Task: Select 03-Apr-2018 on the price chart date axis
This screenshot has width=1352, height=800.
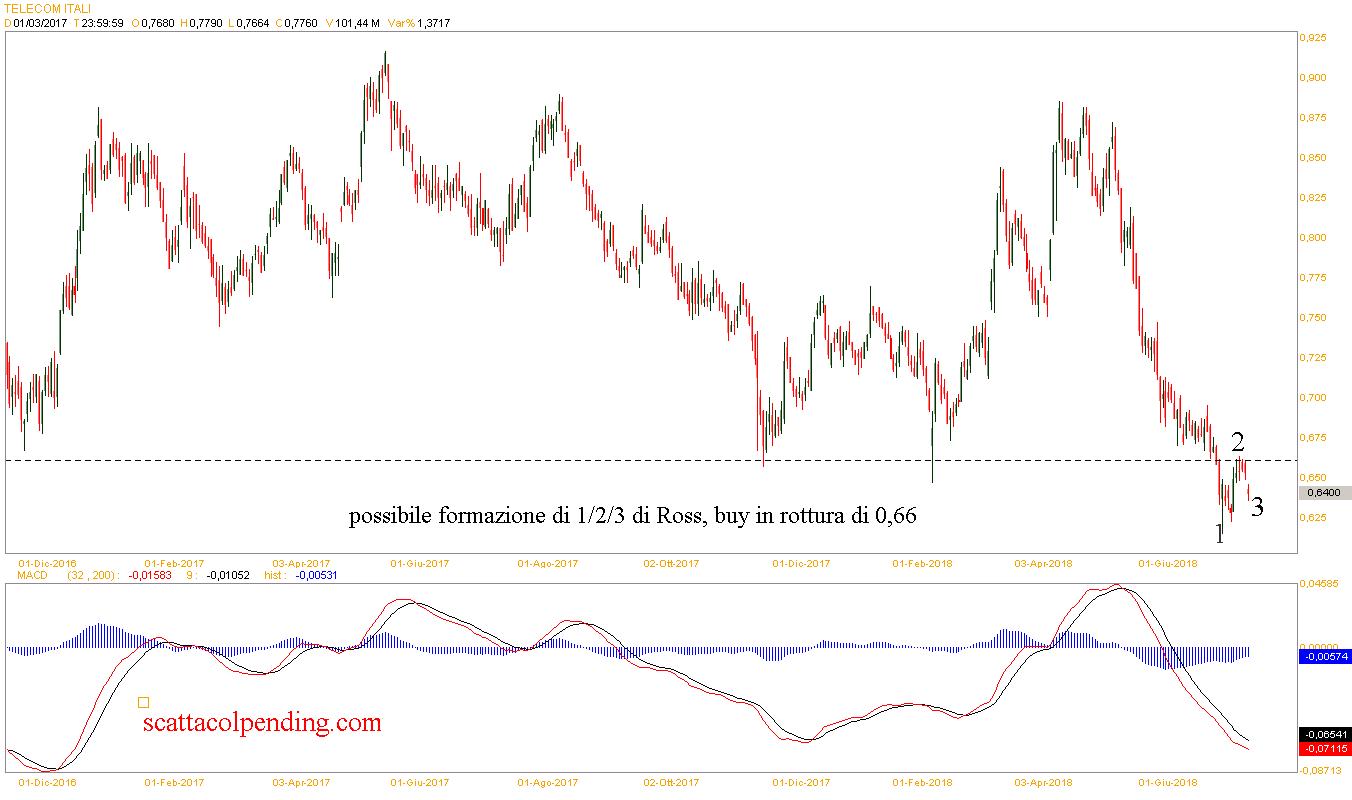Action: (x=1044, y=563)
